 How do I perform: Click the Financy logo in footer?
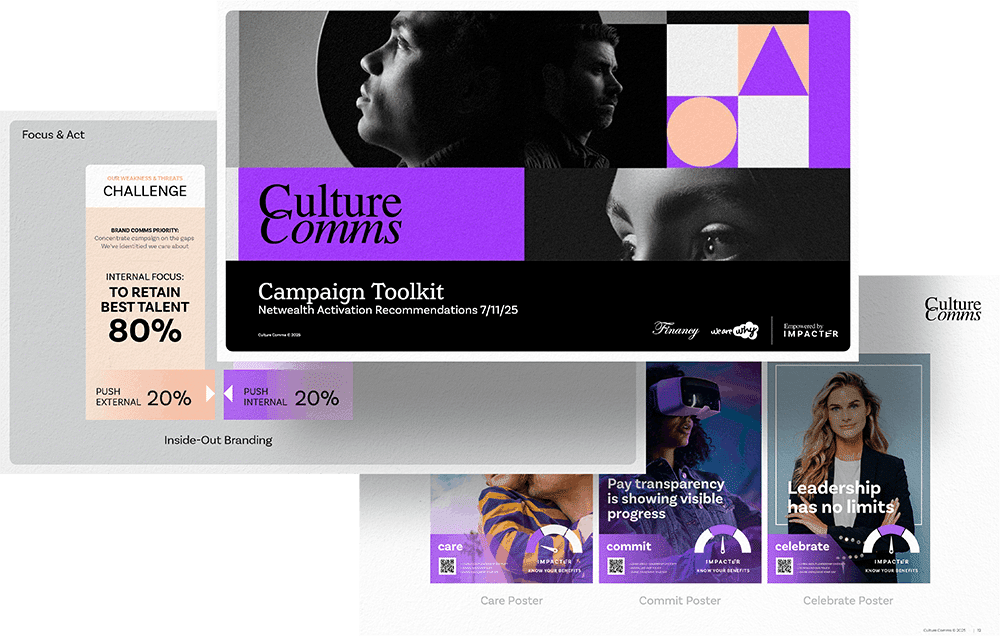(675, 330)
